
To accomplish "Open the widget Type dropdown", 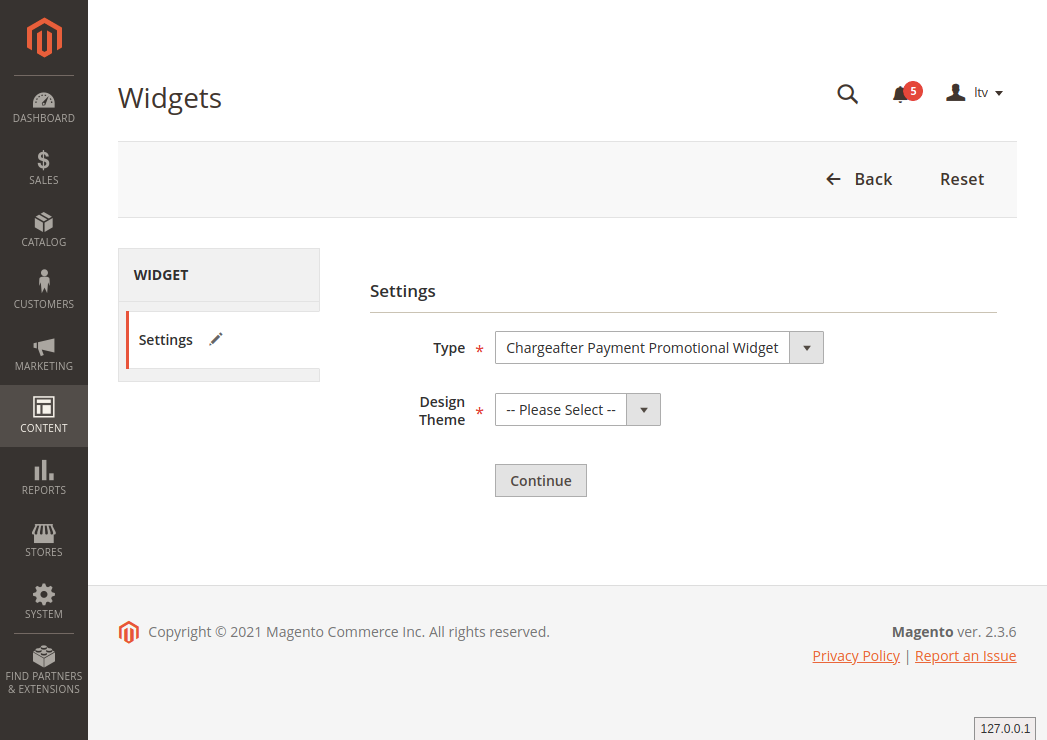I will point(659,348).
